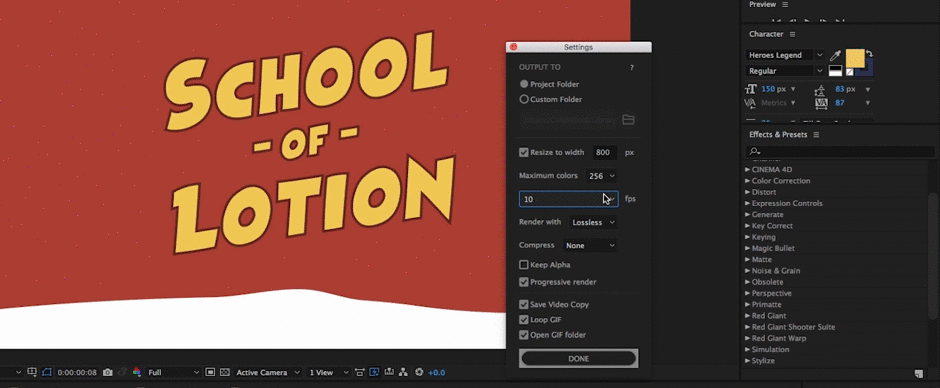
Task: Toggle Save Video Copy checkbox
Action: [524, 305]
